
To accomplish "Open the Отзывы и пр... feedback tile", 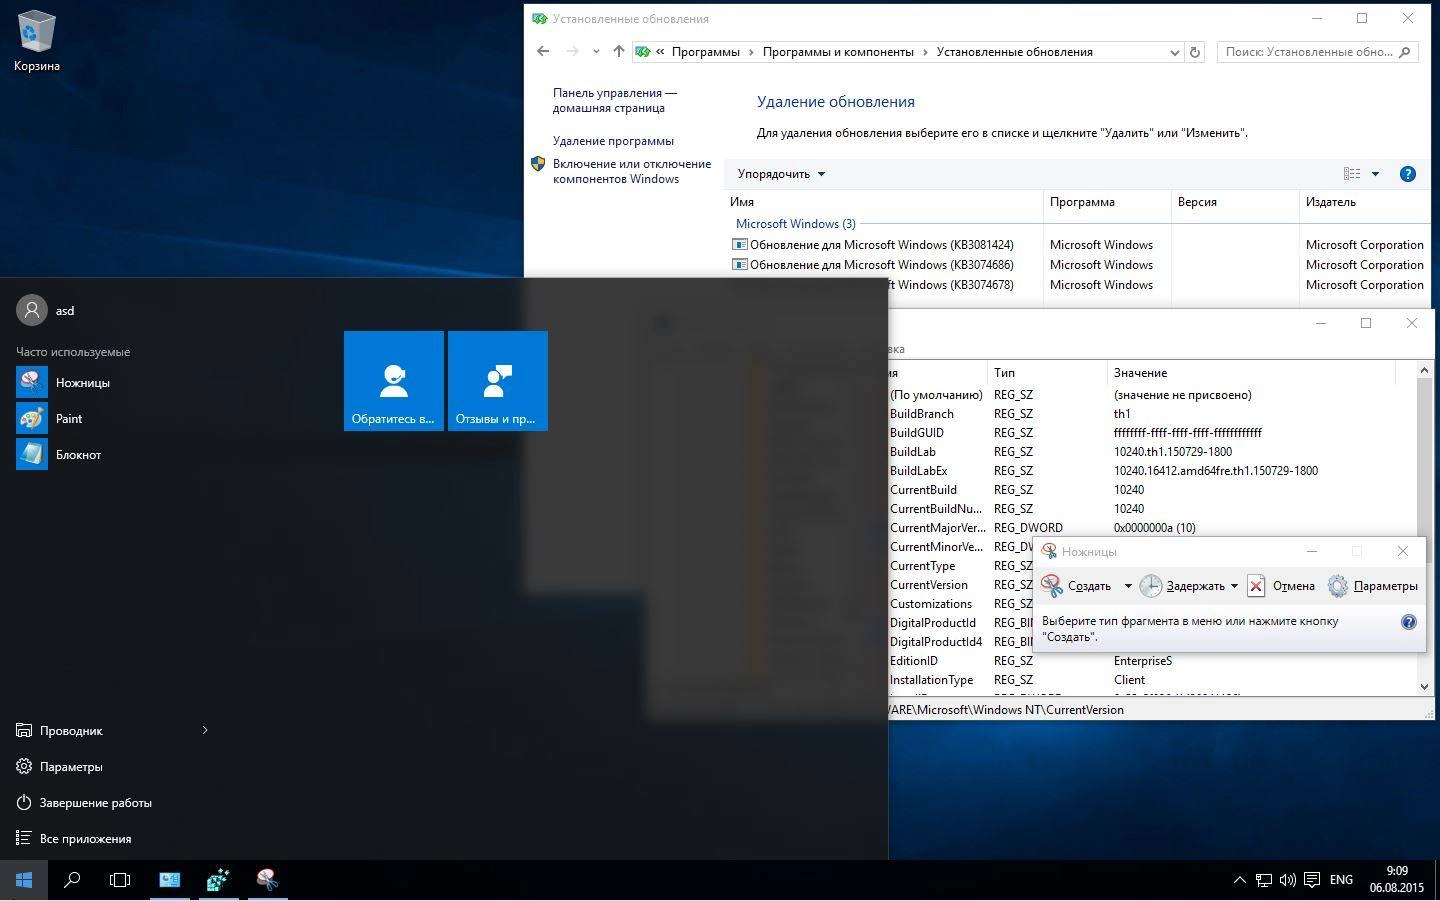I will click(x=498, y=381).
